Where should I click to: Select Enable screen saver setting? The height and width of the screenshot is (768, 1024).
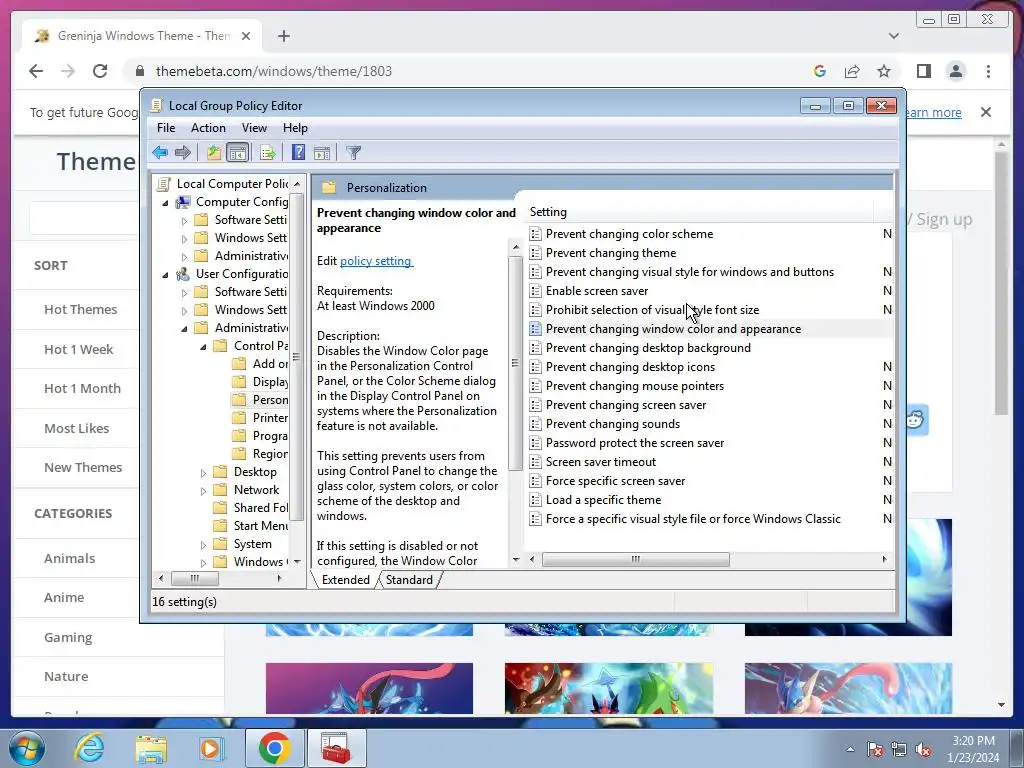(597, 291)
